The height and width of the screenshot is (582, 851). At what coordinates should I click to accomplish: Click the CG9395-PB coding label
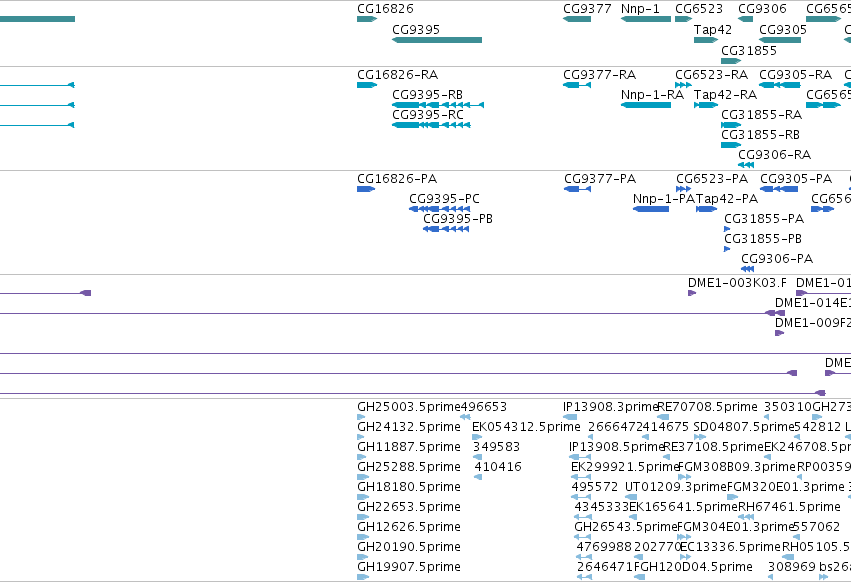point(458,219)
